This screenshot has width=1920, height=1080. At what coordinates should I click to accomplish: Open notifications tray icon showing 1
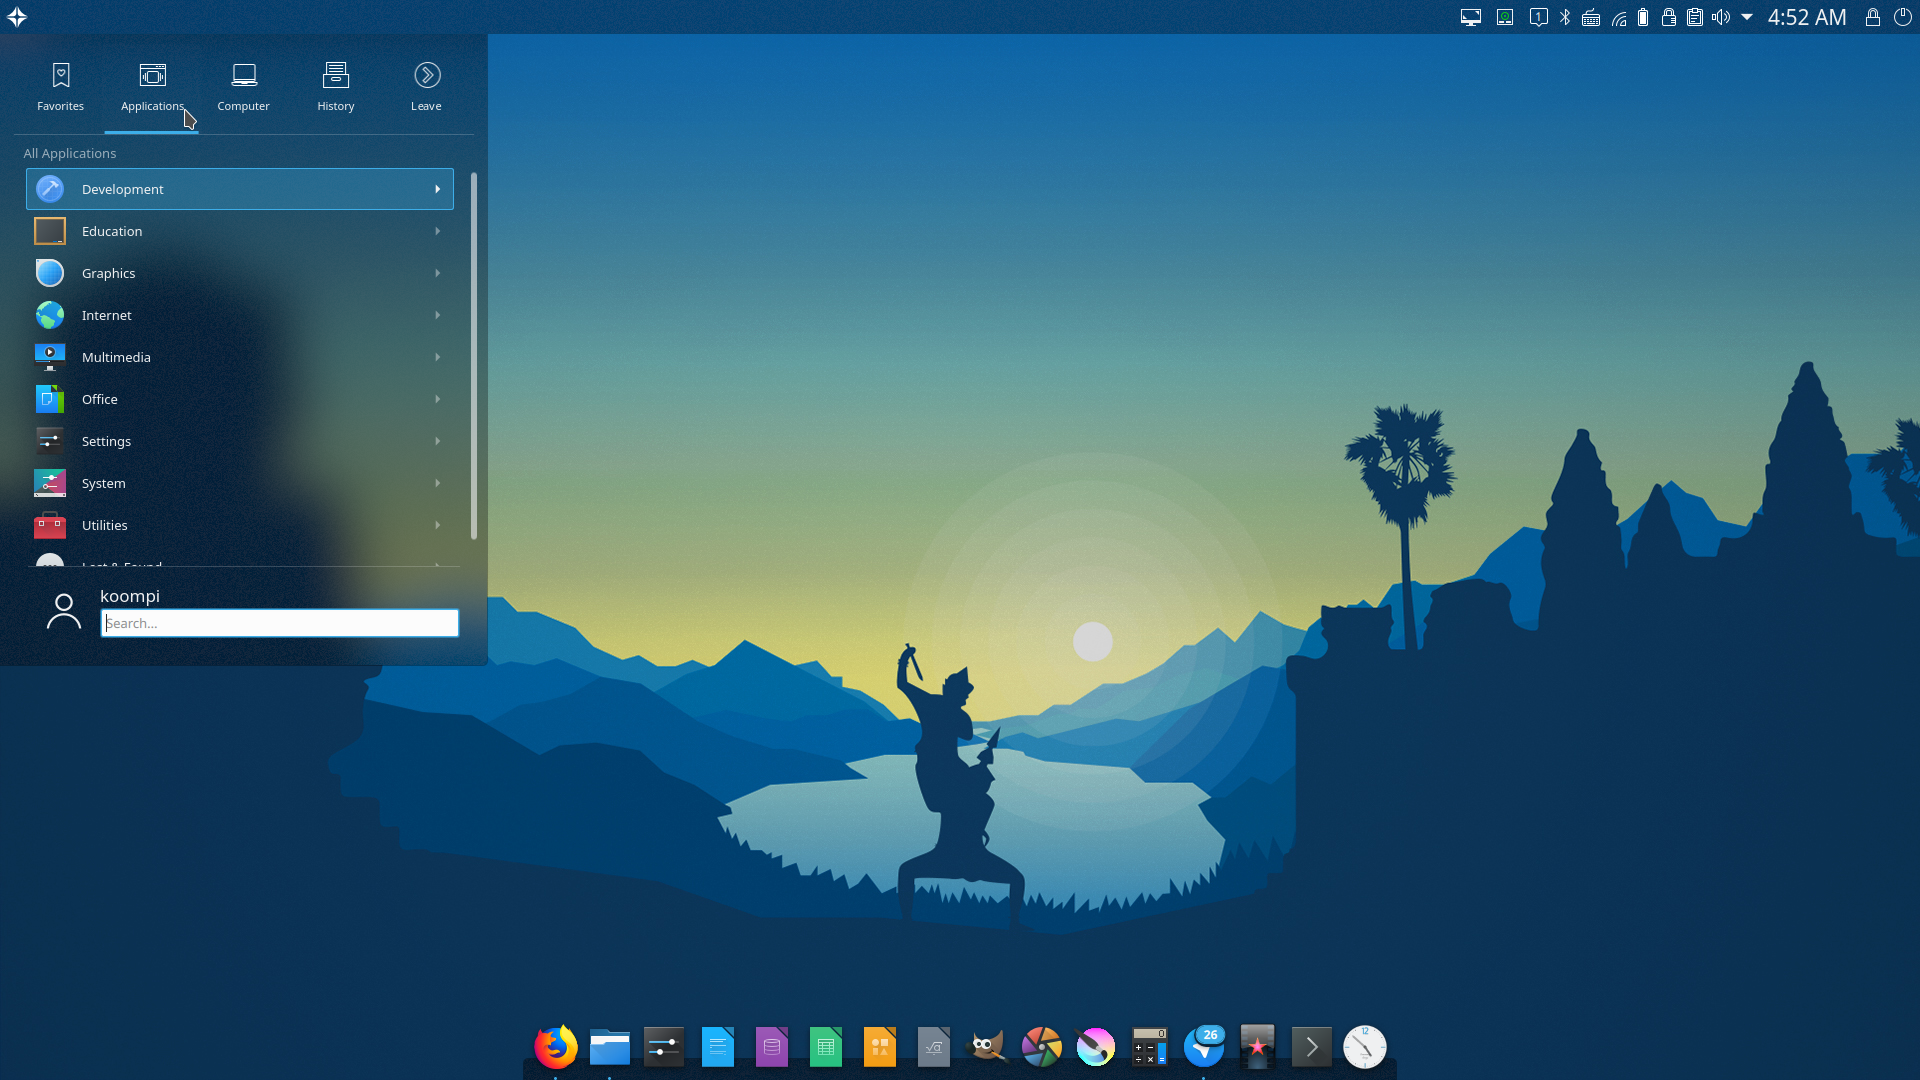[x=1539, y=17]
